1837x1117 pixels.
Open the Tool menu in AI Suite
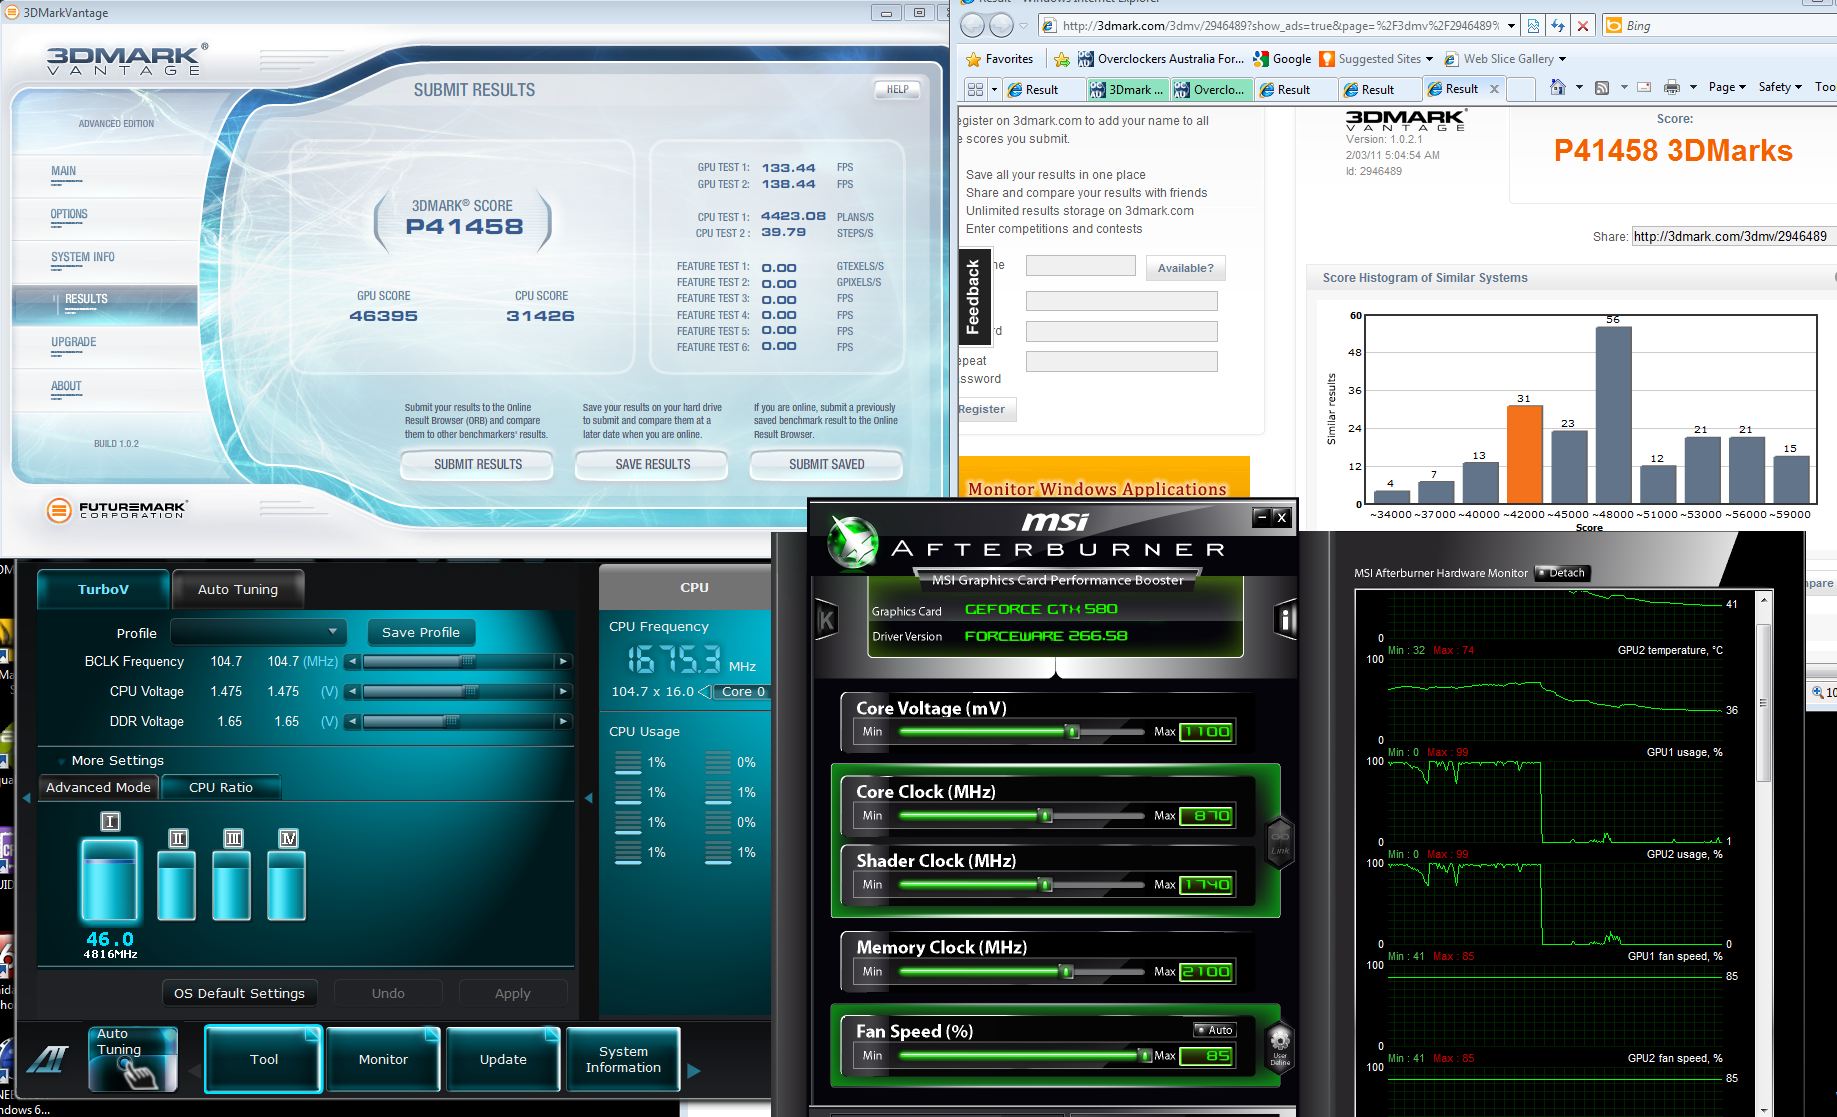click(x=264, y=1059)
